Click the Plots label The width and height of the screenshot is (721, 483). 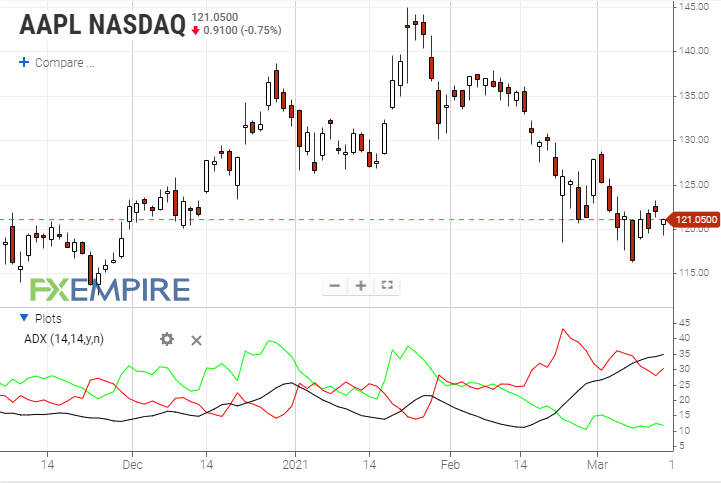(x=48, y=318)
